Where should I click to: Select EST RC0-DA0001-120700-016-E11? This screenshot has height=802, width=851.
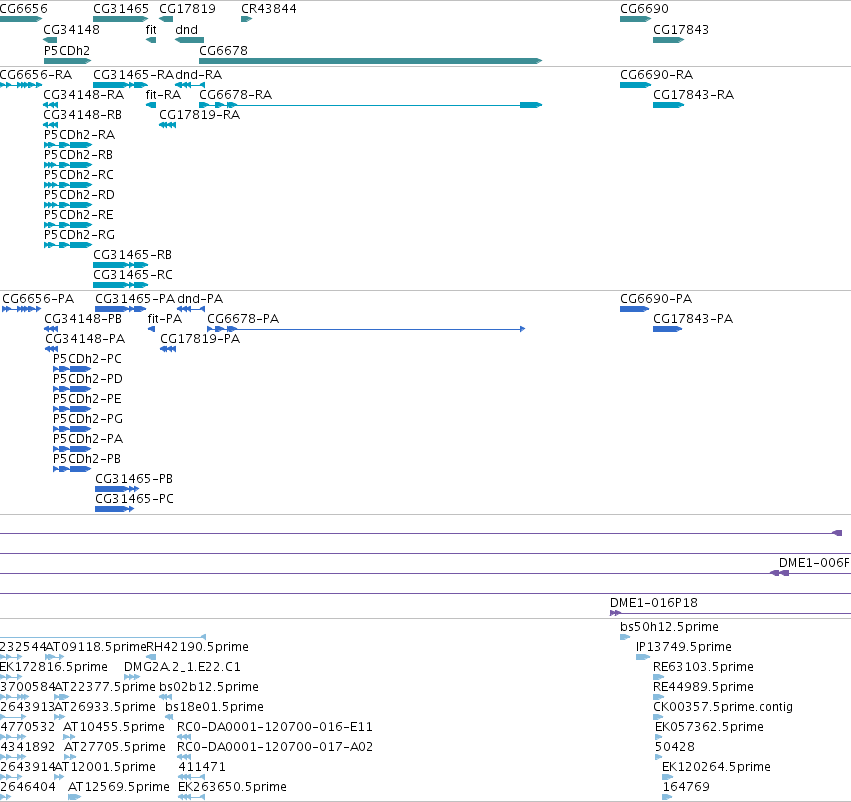(275, 727)
